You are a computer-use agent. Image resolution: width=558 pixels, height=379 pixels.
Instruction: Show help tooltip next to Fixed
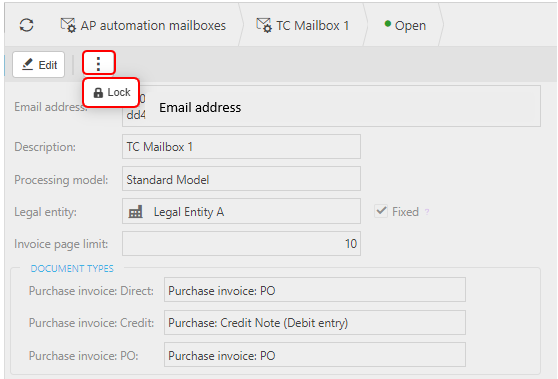[x=427, y=212]
